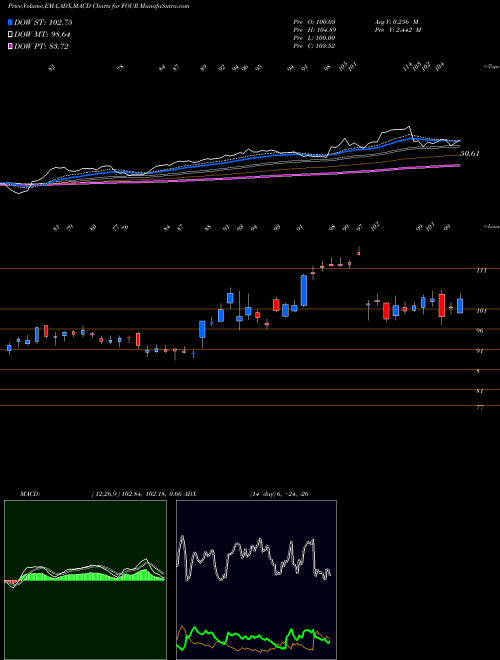Click the highest small red candle above 111
The image size is (500, 660).
[x=359, y=253]
